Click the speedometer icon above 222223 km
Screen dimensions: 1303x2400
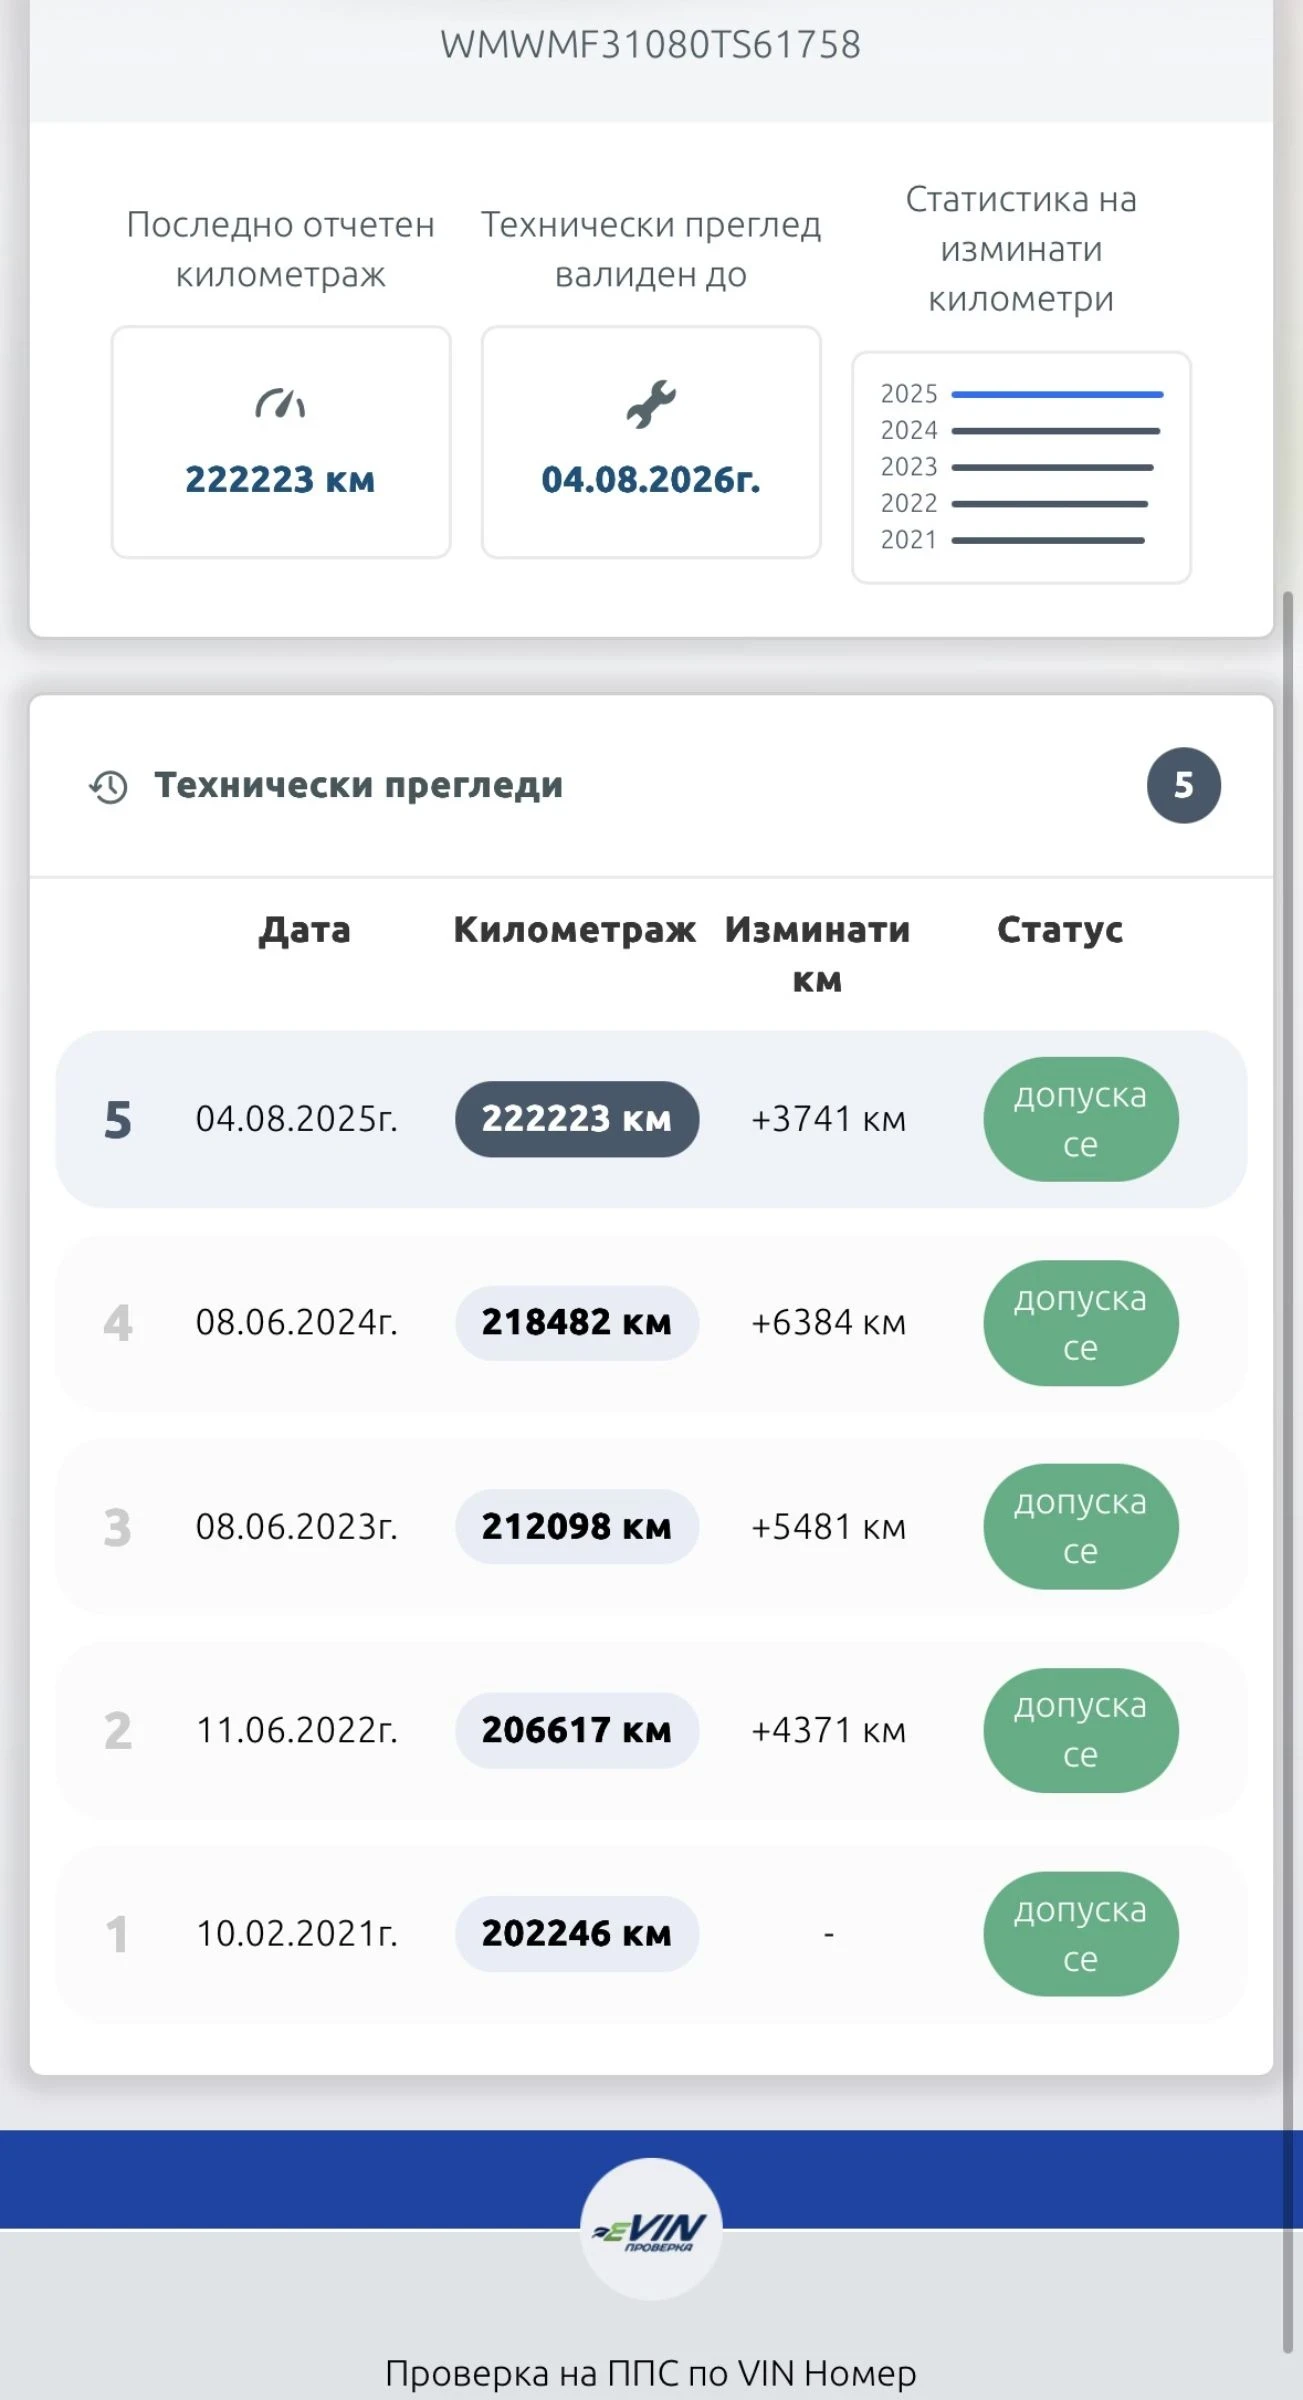tap(280, 404)
